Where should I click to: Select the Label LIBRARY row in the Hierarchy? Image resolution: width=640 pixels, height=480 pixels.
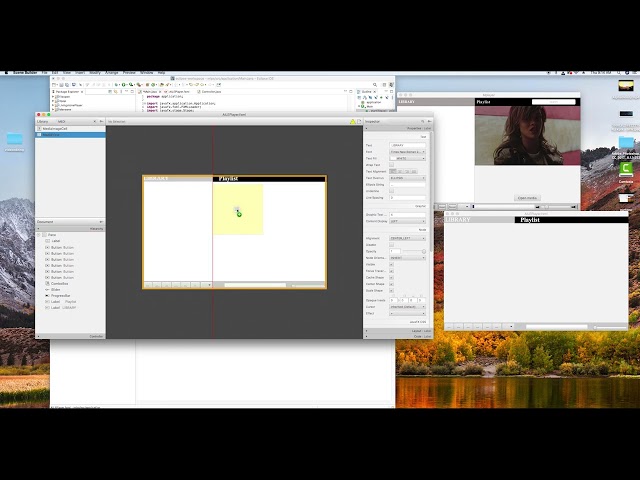70,308
